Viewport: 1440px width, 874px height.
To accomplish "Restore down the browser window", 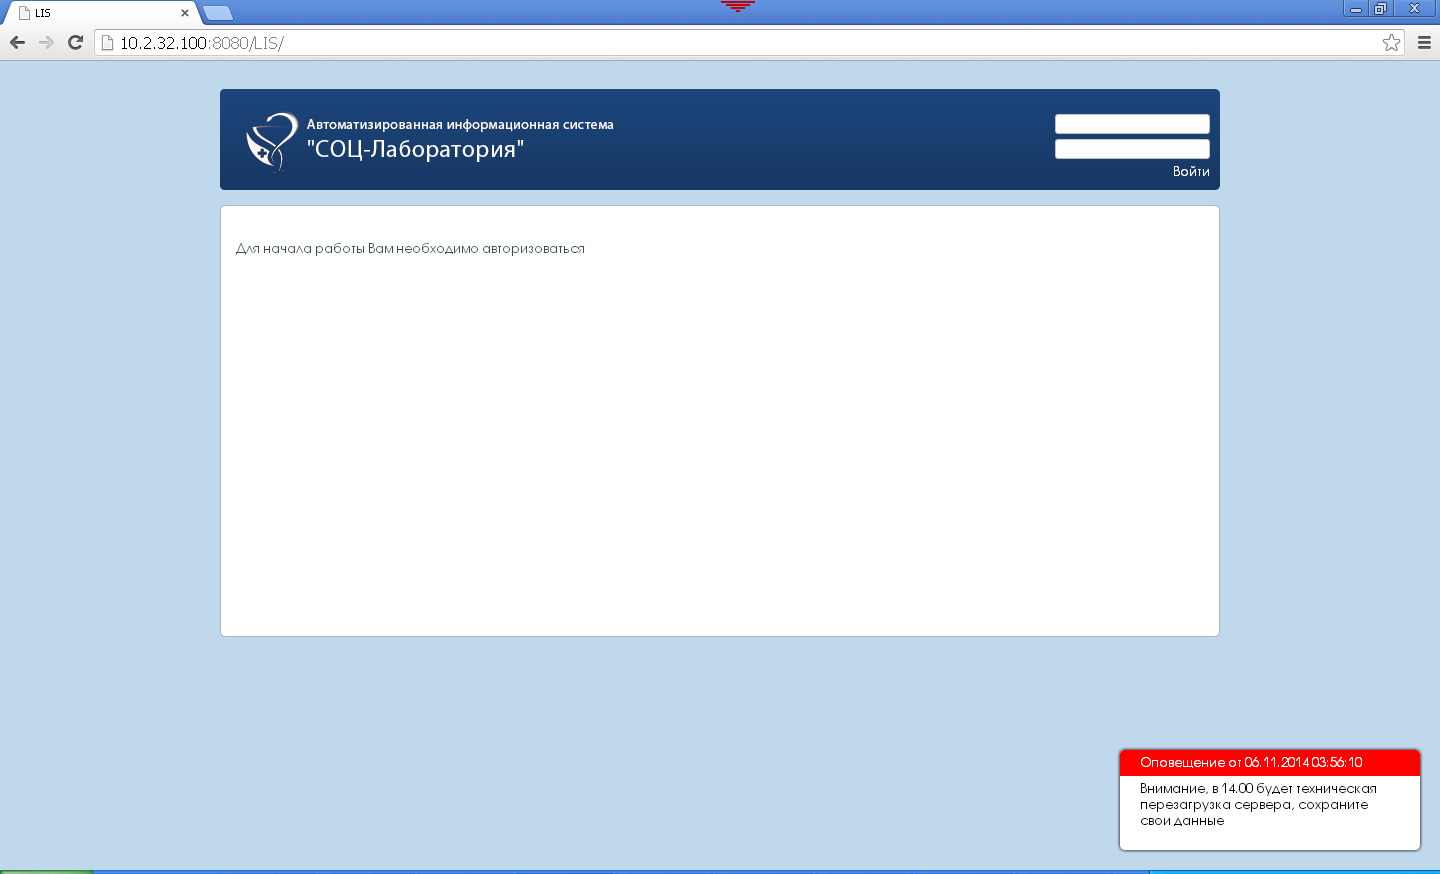I will pos(1380,9).
